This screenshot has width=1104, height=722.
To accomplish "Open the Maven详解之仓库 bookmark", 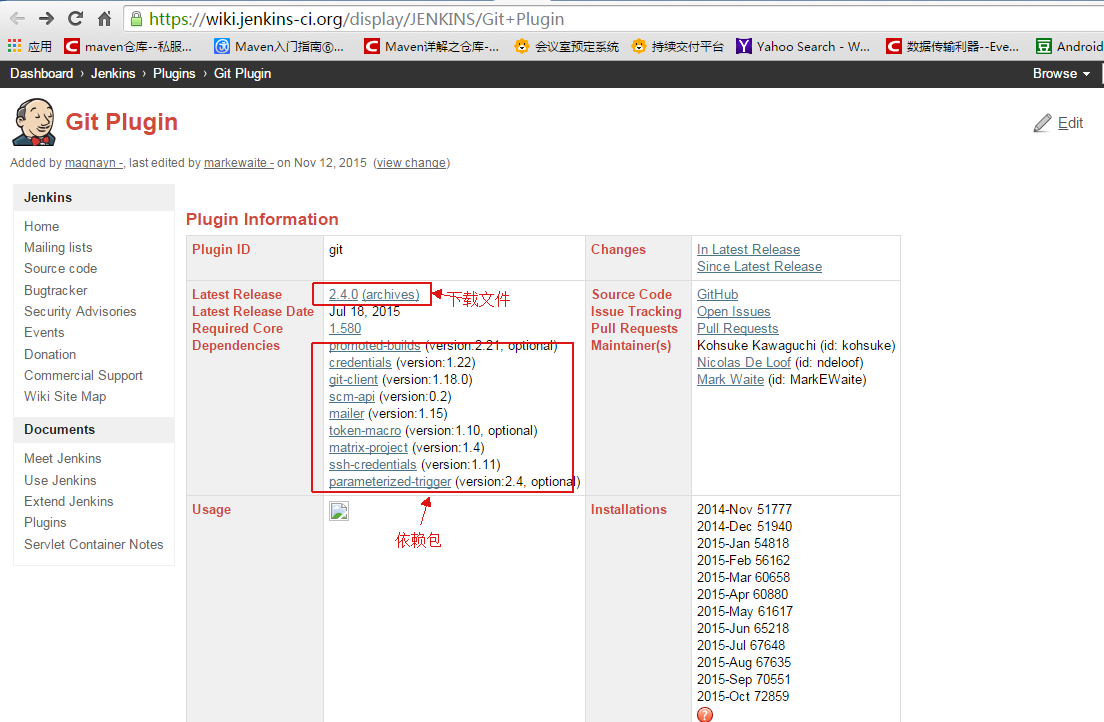I will [432, 46].
